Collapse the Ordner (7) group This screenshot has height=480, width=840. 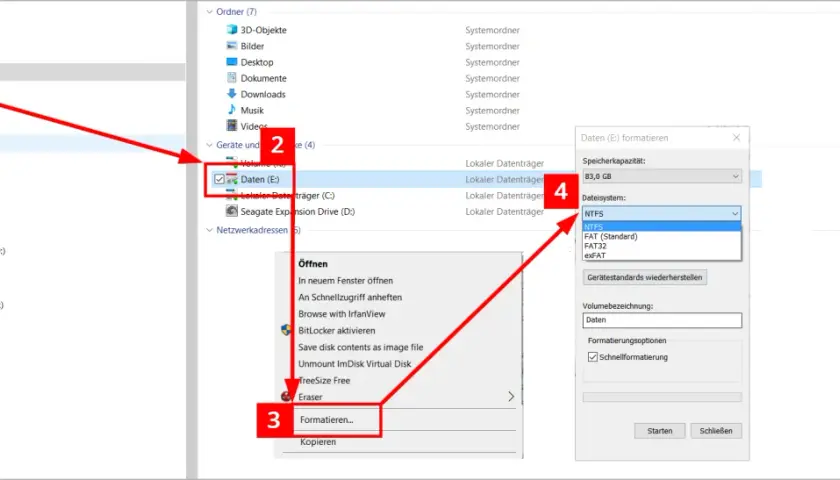(209, 11)
